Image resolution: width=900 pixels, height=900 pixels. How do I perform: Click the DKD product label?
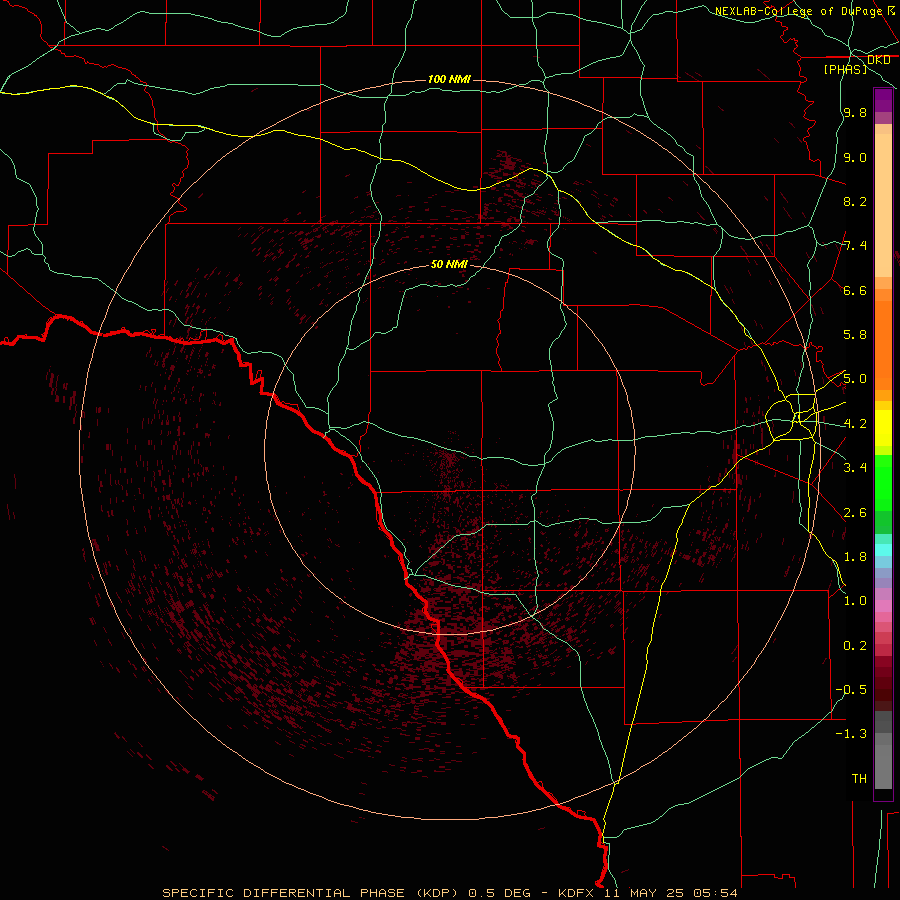click(x=878, y=60)
